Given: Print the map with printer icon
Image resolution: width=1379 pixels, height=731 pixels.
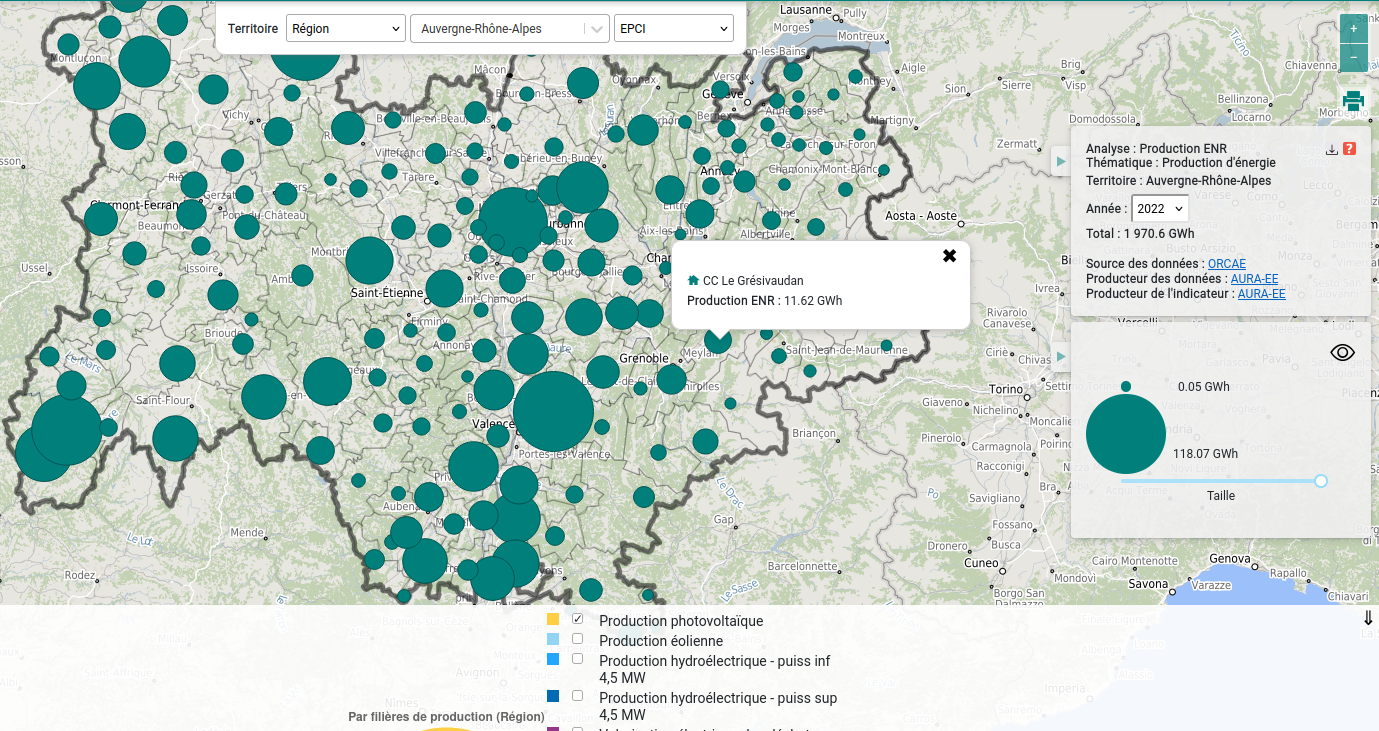Looking at the screenshot, I should click(1353, 100).
